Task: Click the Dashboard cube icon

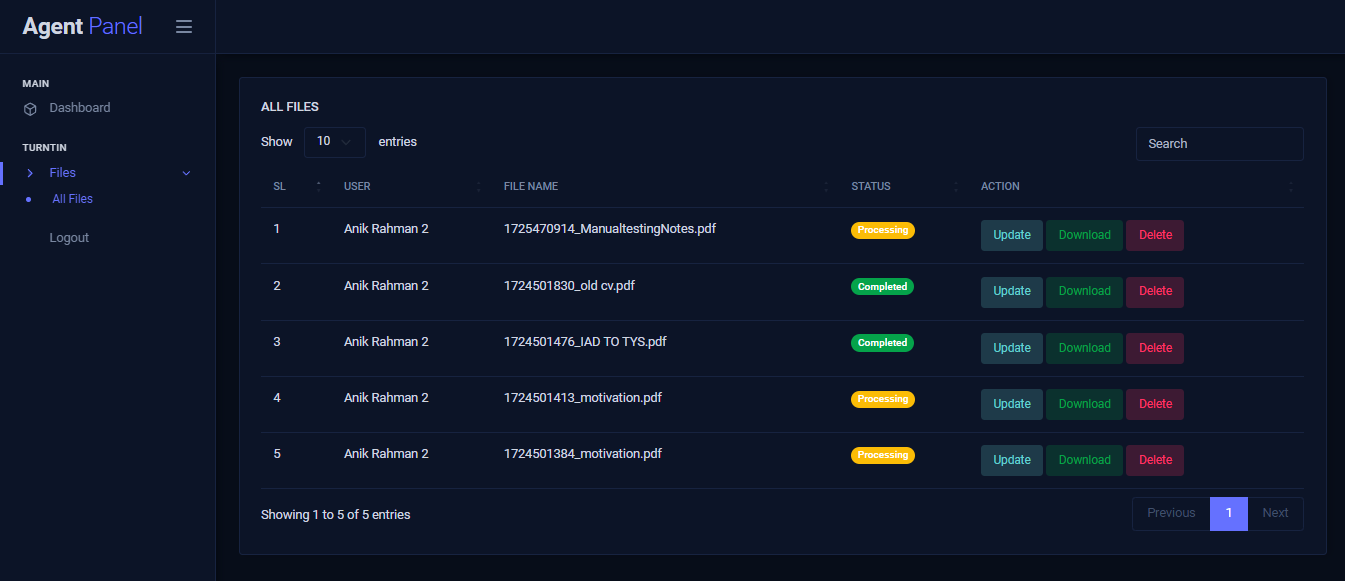Action: 30,108
